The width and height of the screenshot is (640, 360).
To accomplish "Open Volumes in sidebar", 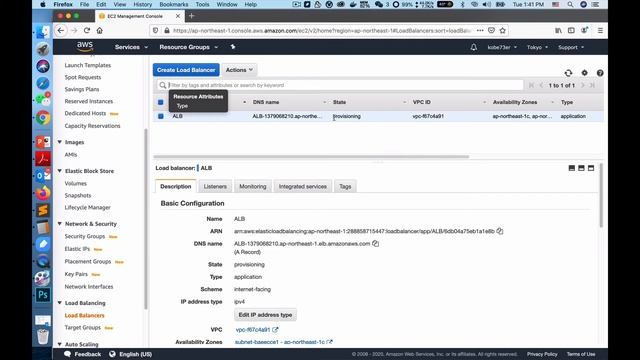I will [76, 183].
